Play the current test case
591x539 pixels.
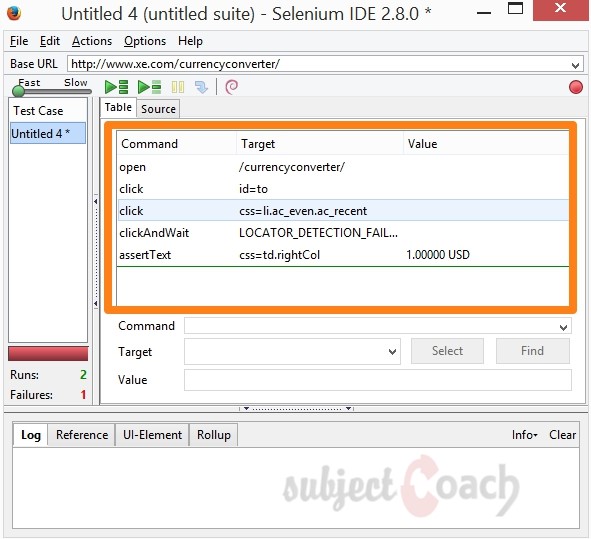click(150, 87)
